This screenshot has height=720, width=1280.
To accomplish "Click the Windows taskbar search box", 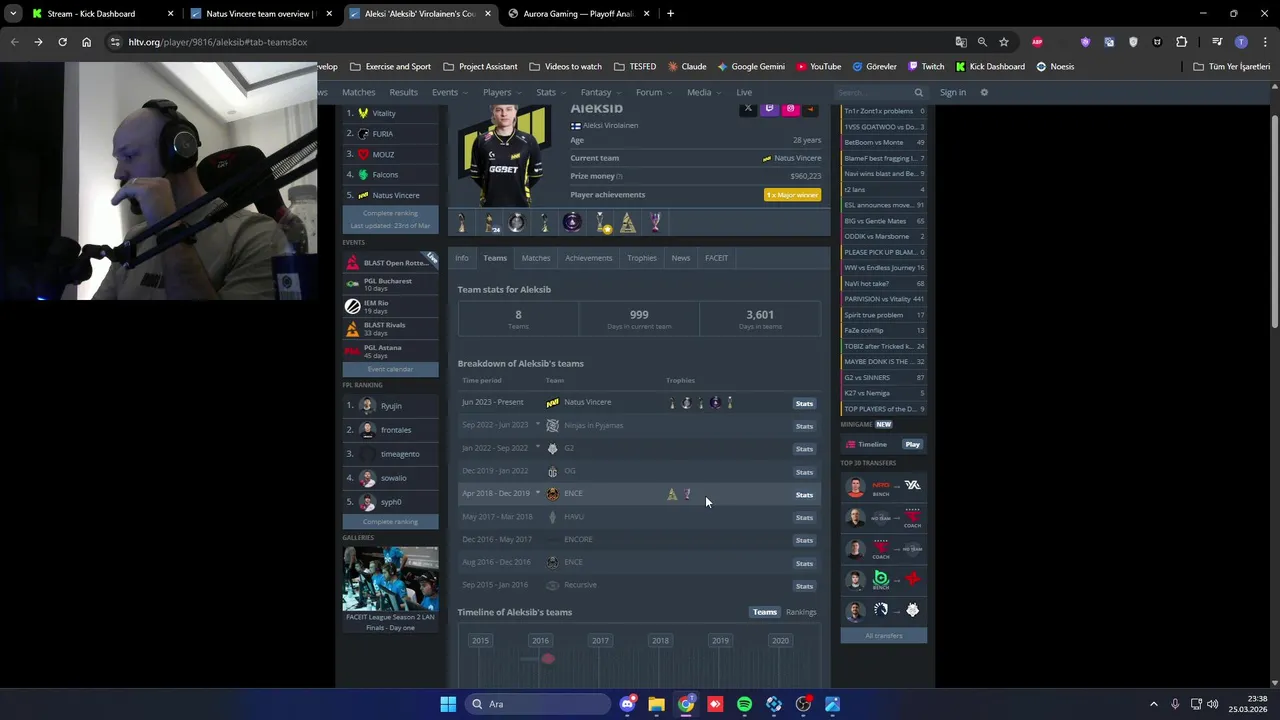I will (x=540, y=704).
